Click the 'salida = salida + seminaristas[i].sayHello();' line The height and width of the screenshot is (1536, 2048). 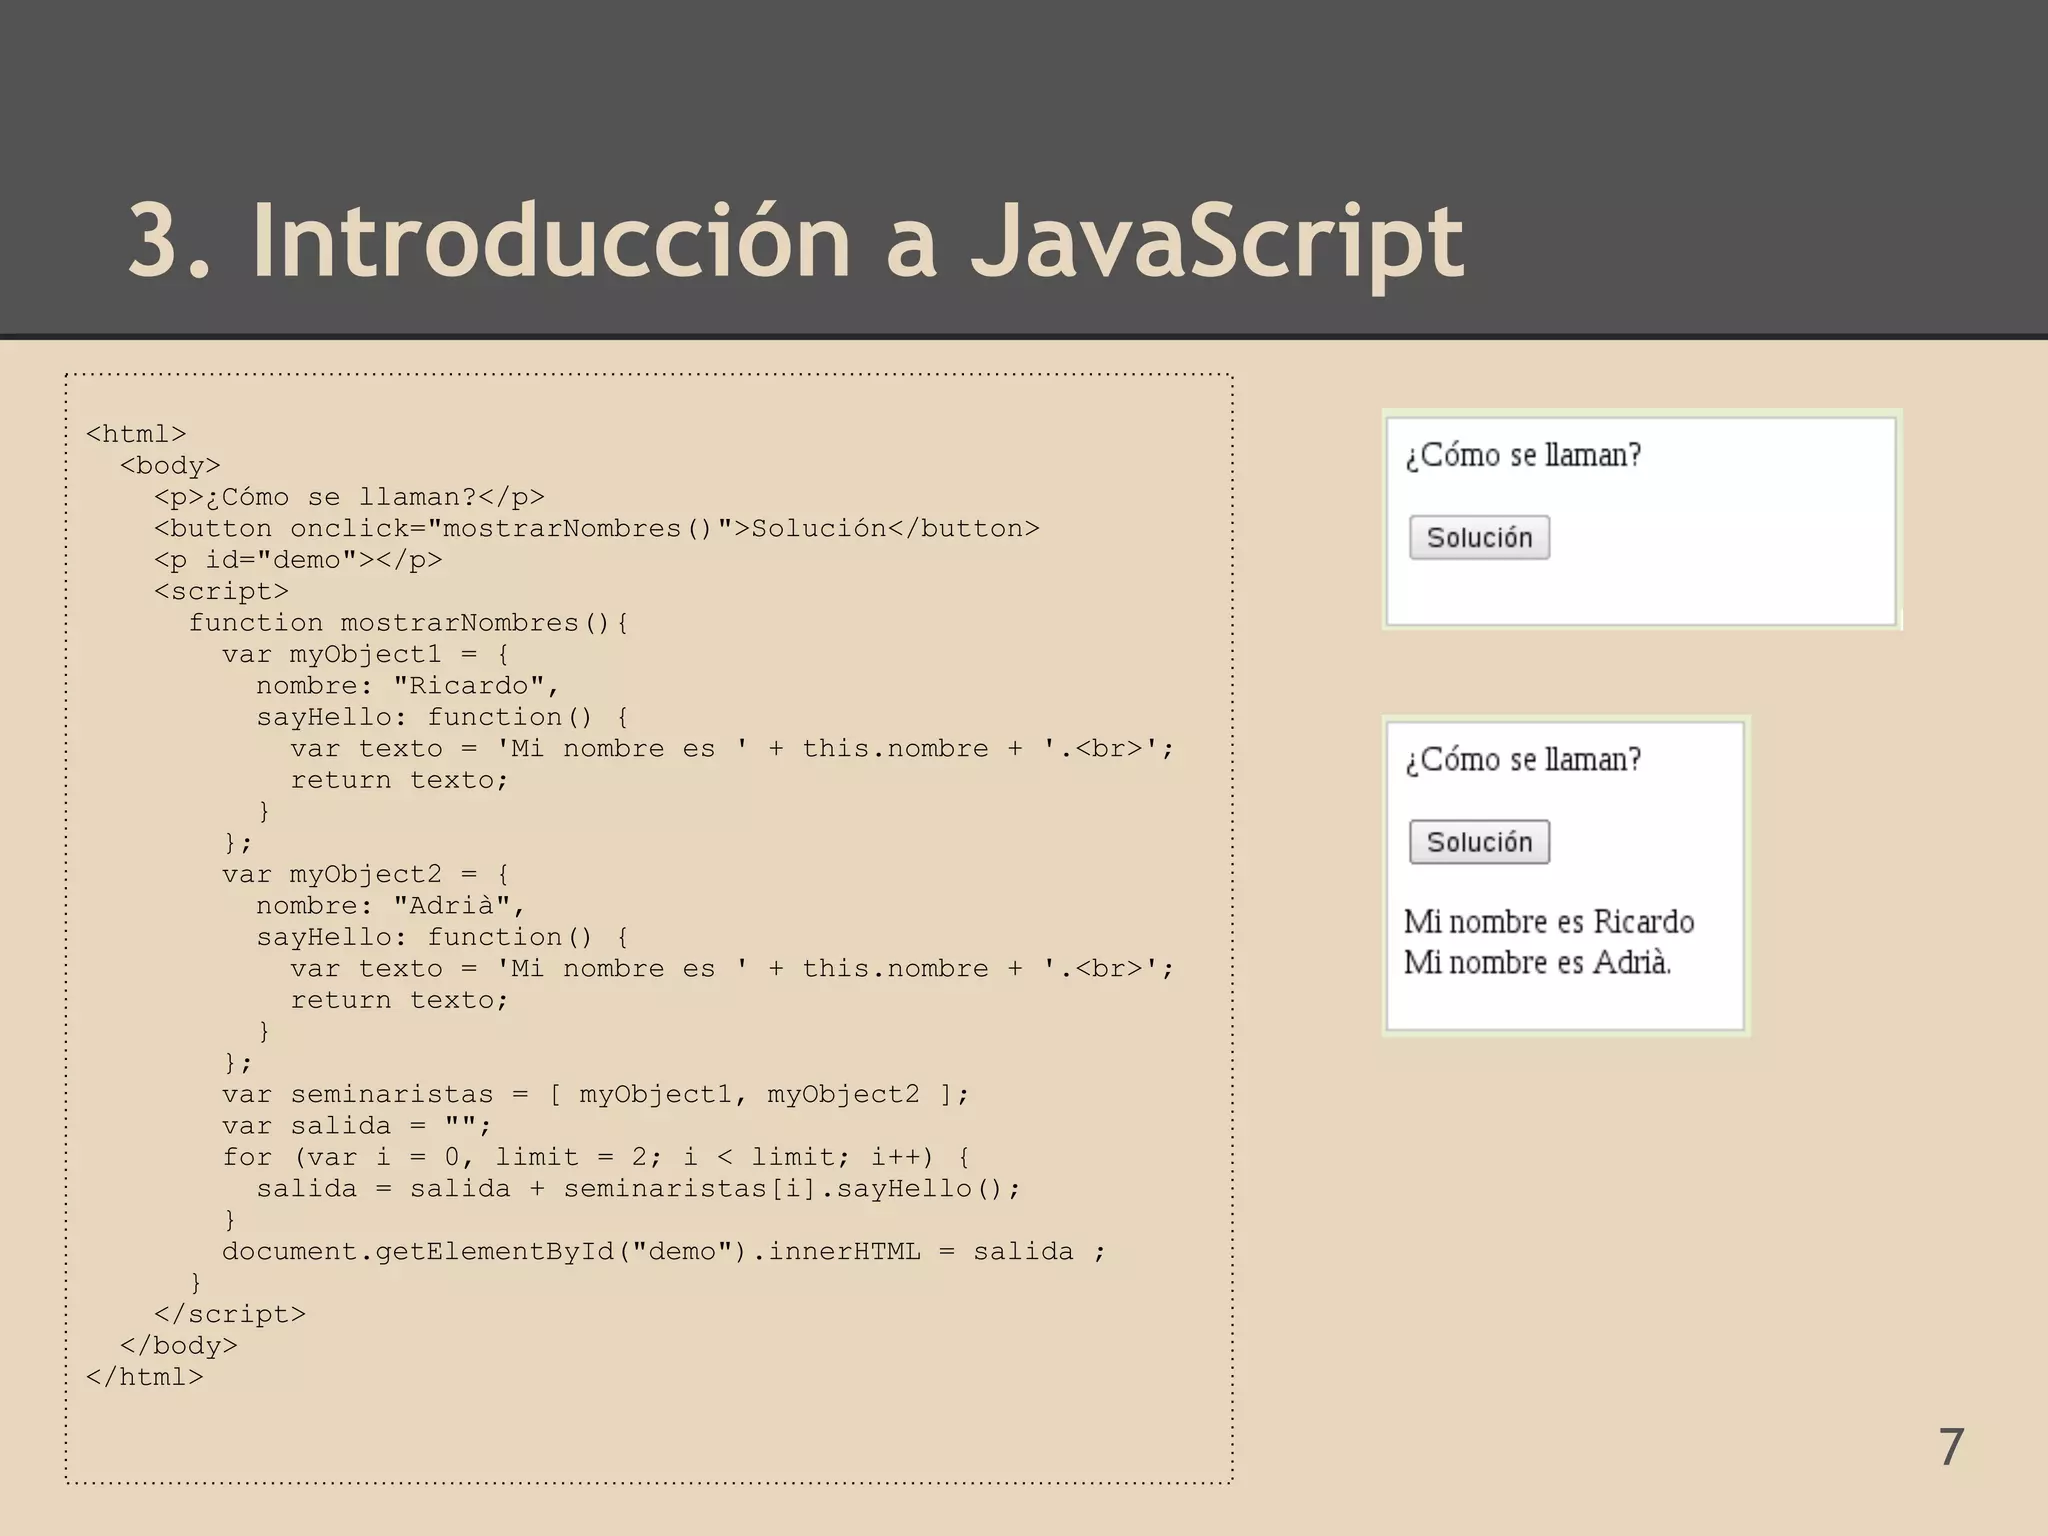coord(639,1189)
